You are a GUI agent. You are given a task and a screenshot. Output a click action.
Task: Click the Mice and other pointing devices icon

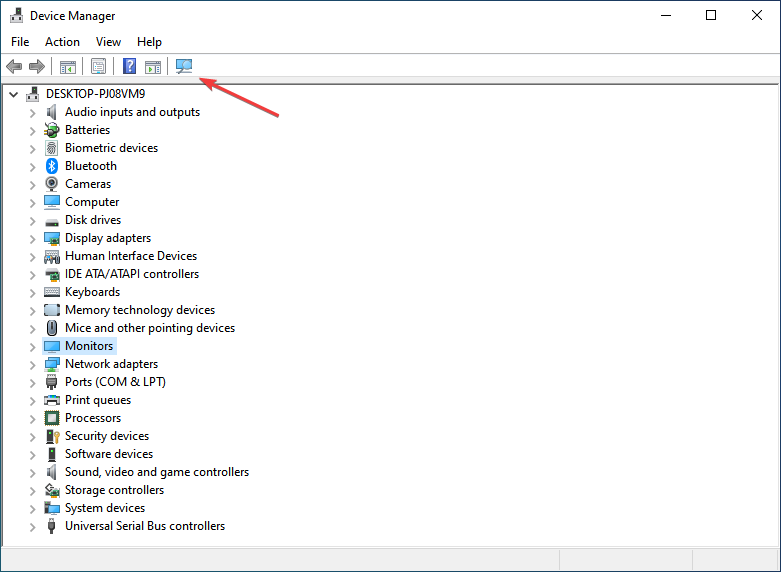point(52,328)
